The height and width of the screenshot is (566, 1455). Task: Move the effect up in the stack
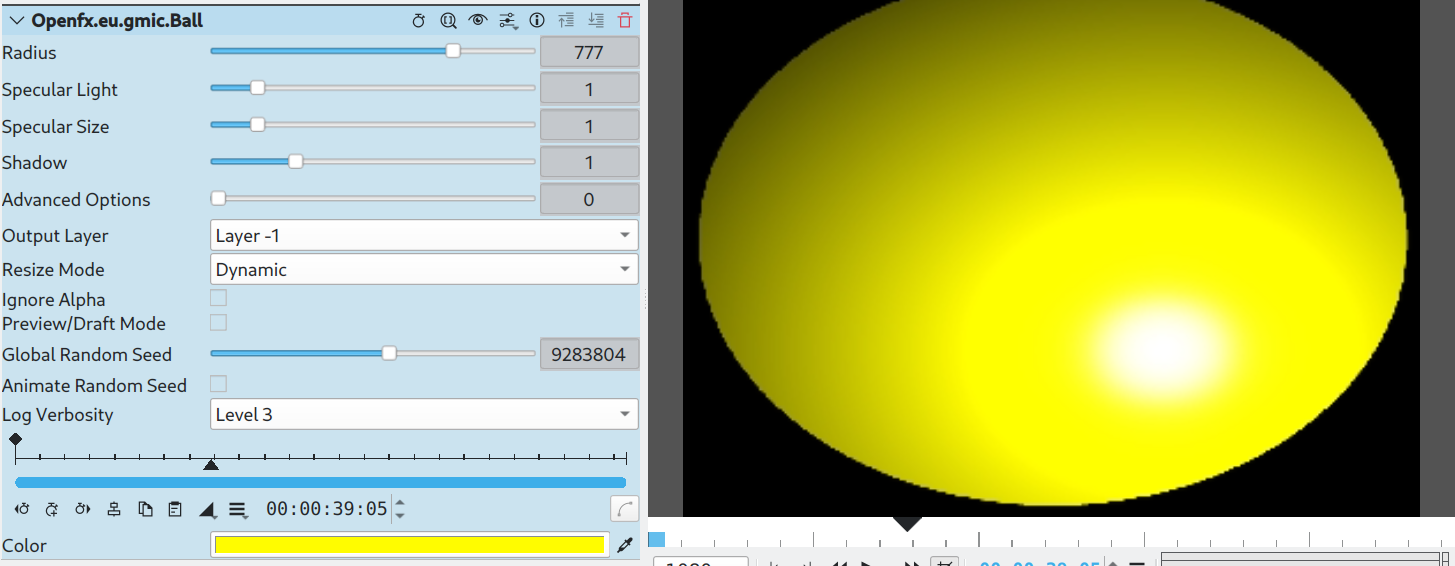[x=567, y=20]
